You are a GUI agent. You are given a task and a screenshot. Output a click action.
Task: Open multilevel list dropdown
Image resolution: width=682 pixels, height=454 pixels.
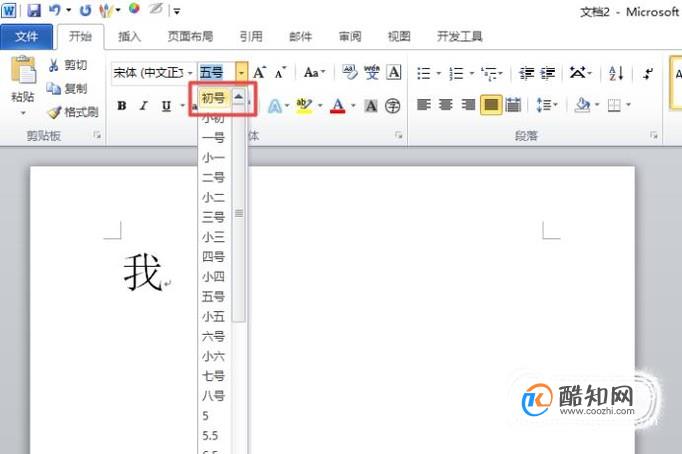(x=492, y=73)
